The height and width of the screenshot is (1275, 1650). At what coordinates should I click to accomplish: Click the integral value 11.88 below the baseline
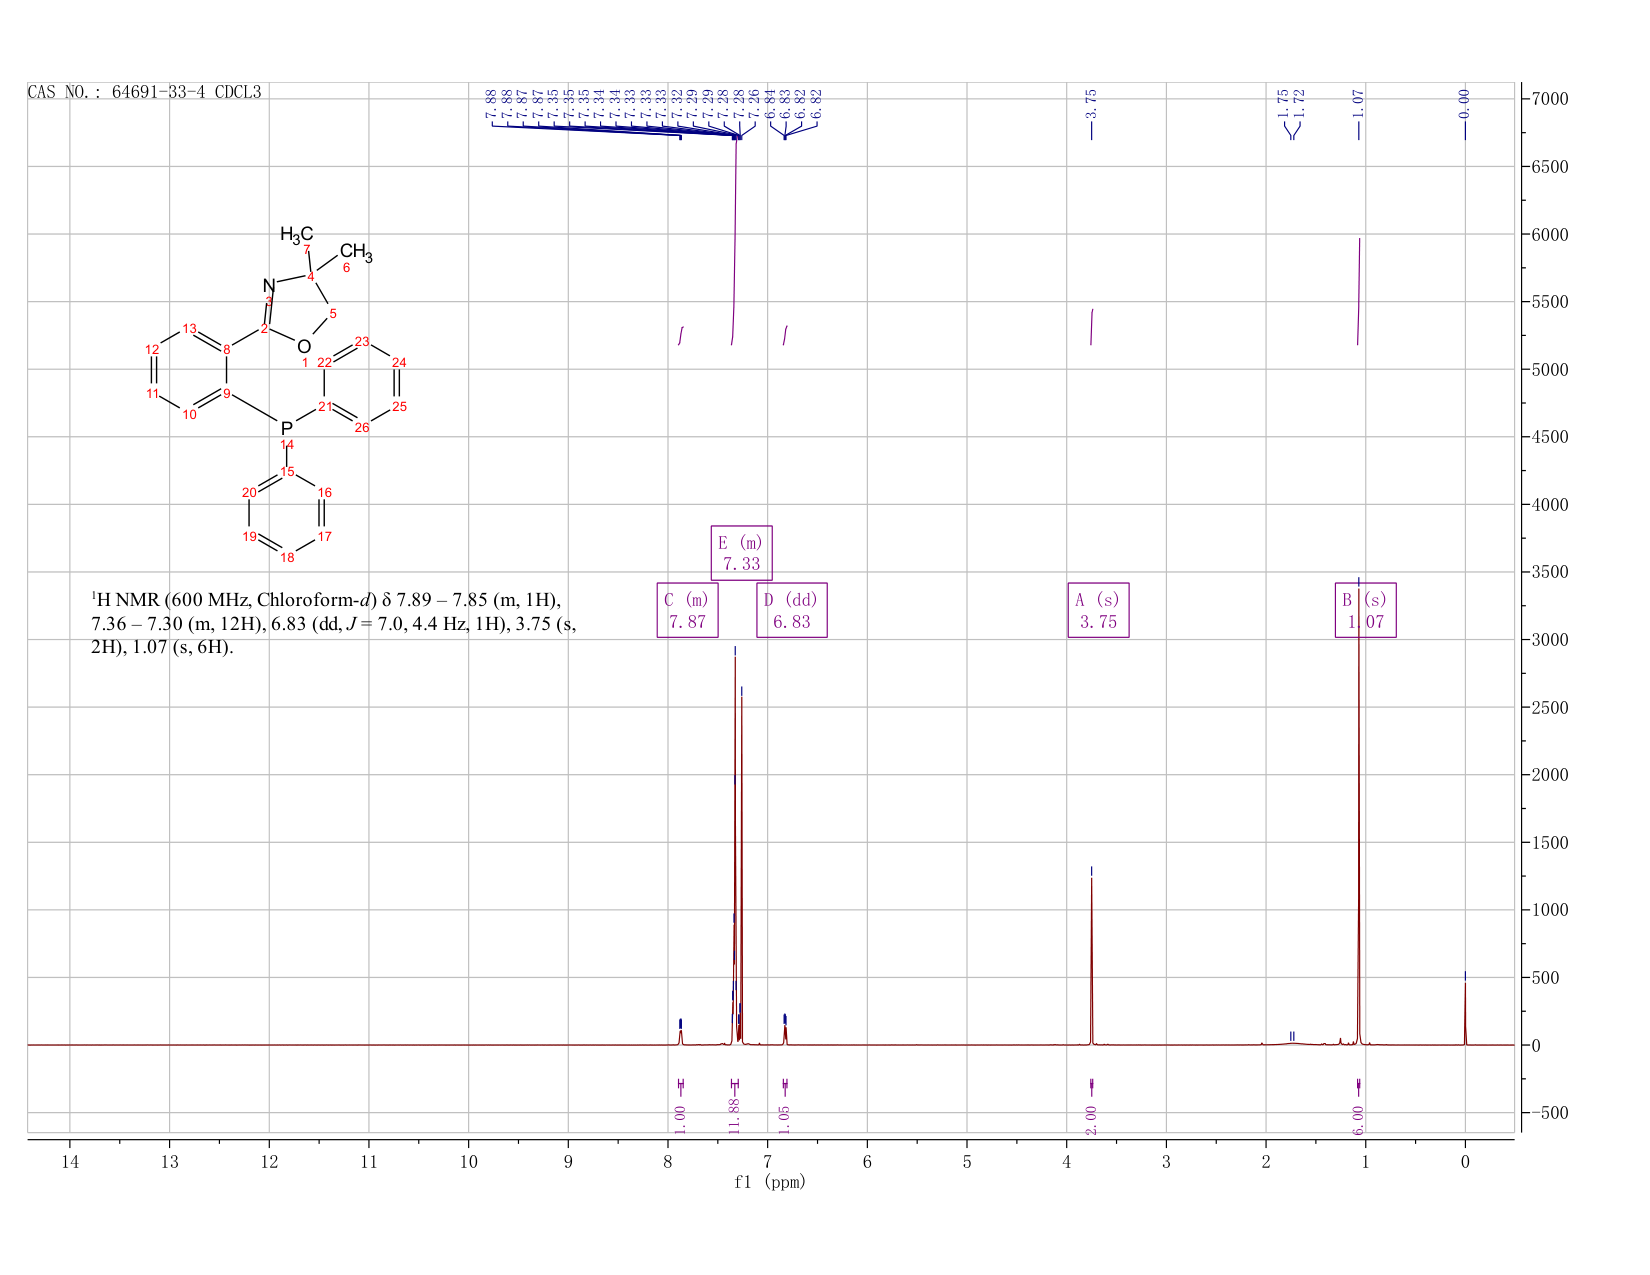pos(734,1115)
